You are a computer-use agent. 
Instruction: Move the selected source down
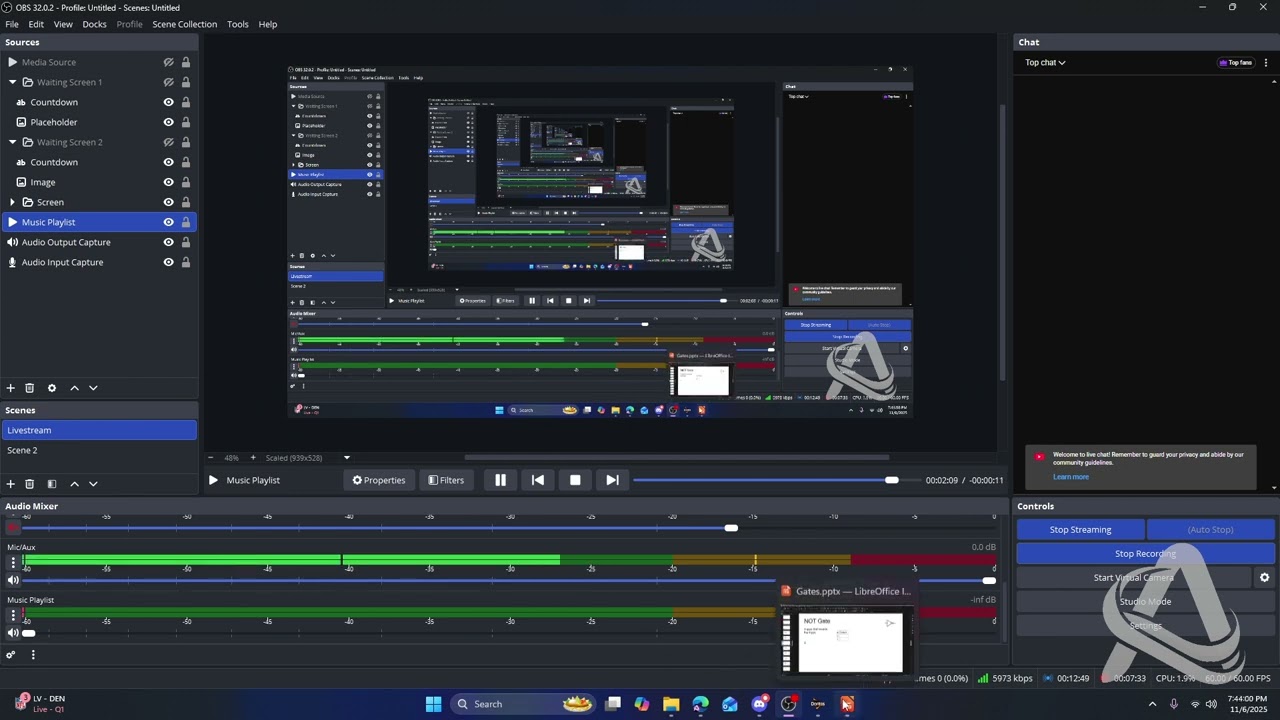[x=93, y=388]
